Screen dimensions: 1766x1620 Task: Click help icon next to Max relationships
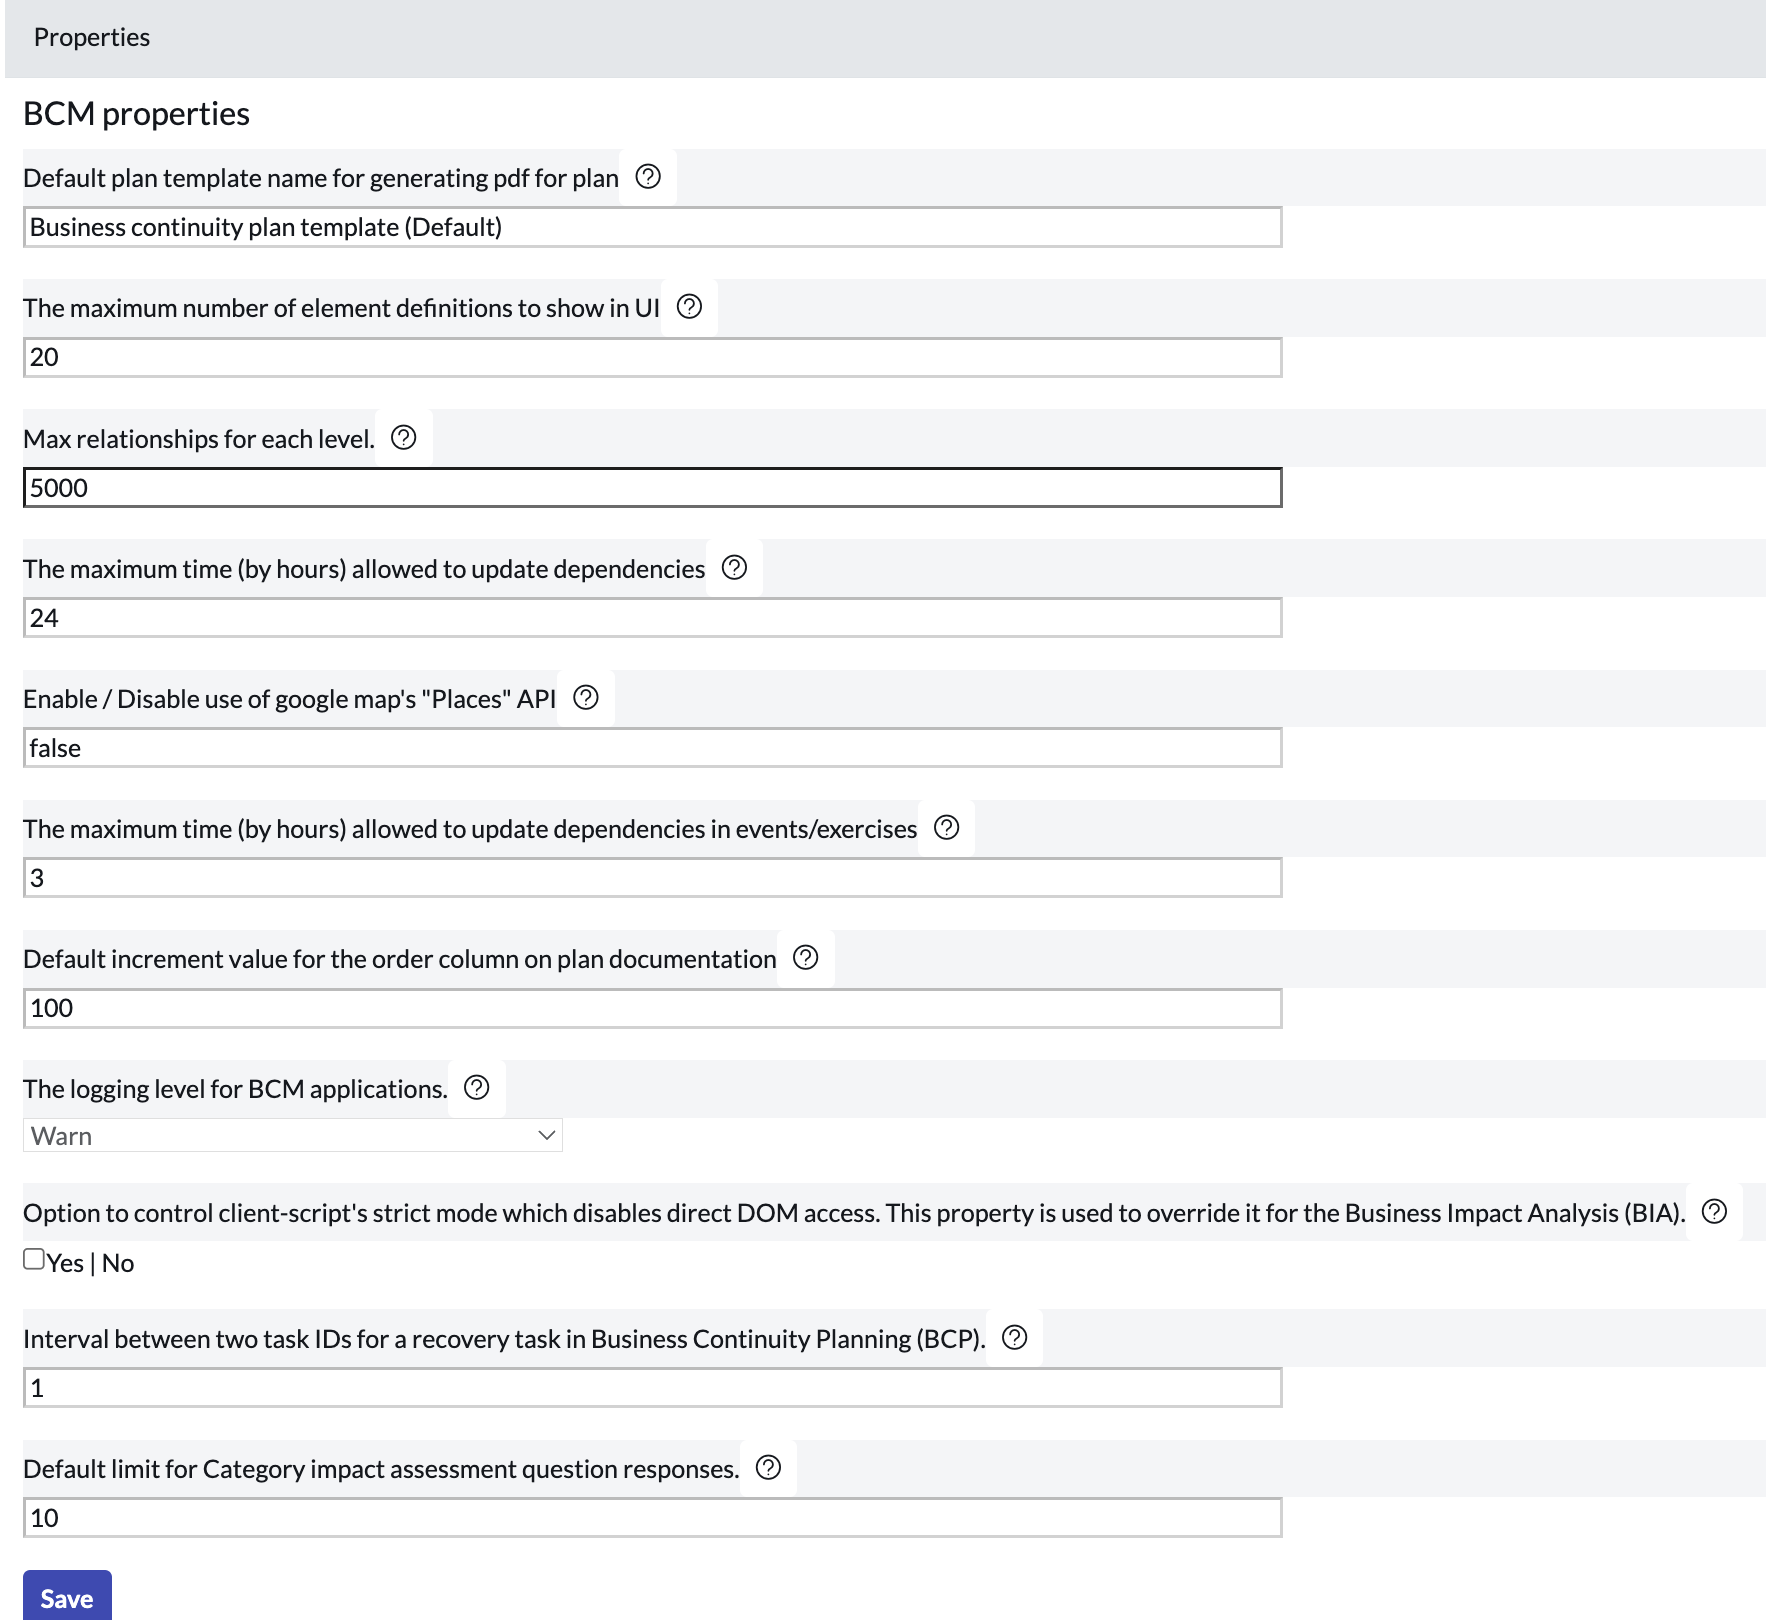[x=404, y=438]
